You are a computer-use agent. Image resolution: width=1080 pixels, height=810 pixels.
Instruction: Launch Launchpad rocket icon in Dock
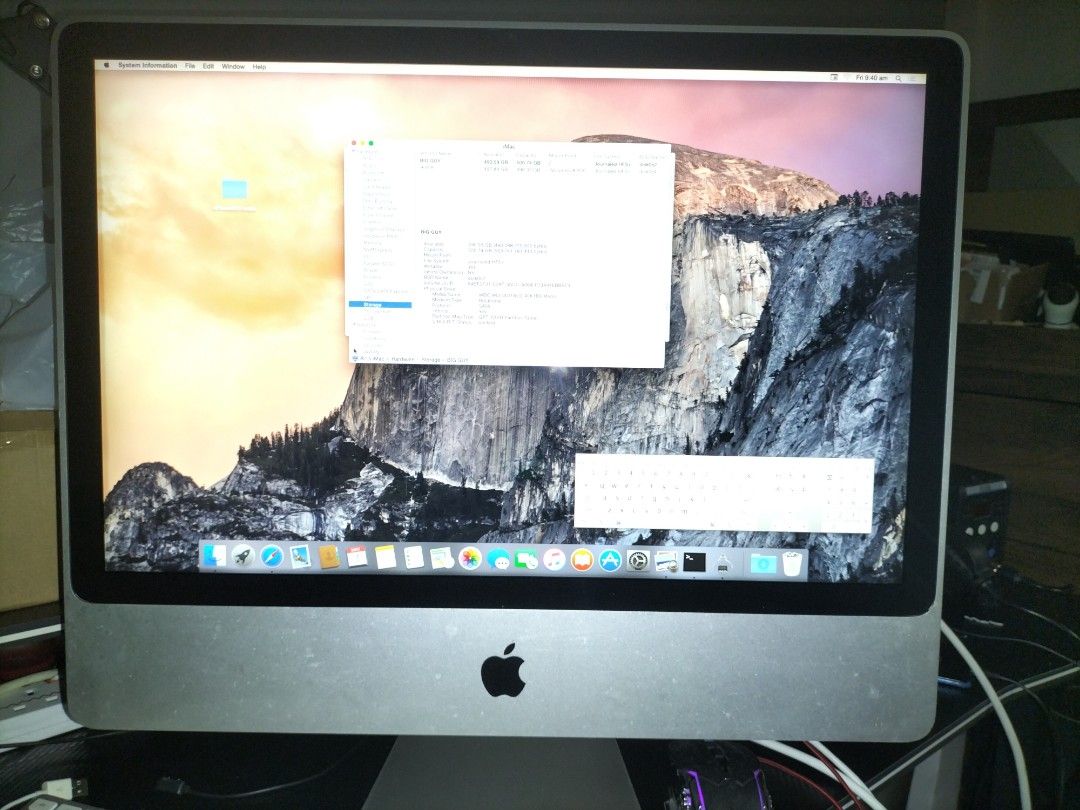(242, 555)
